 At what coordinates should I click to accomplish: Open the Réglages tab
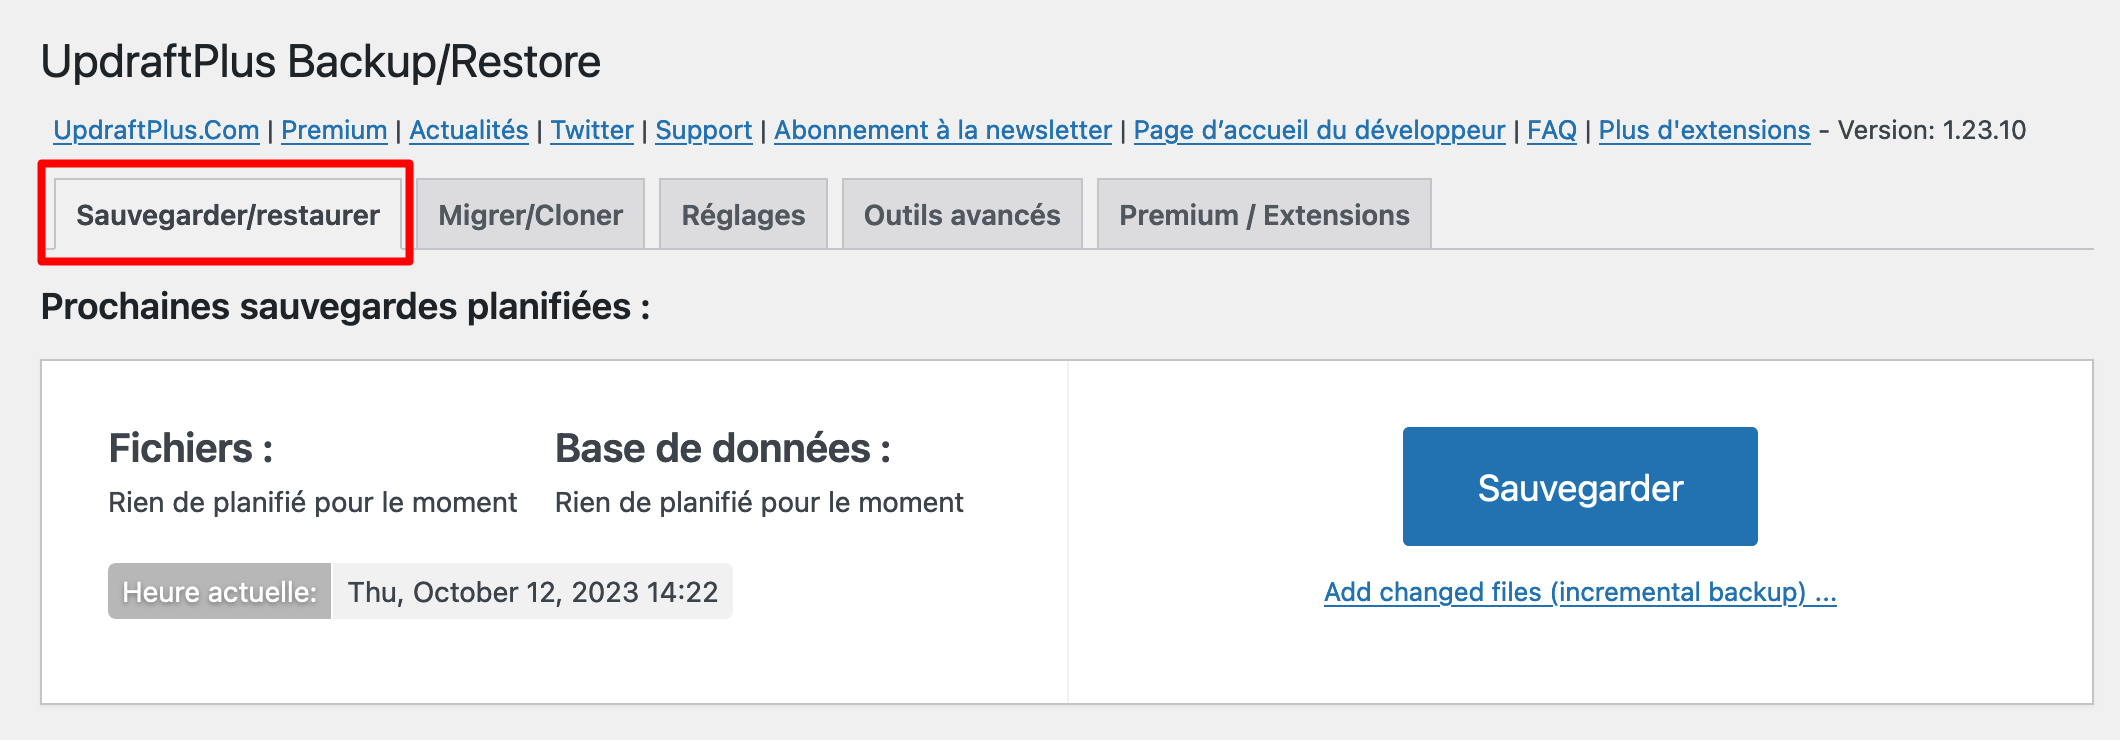pos(743,215)
